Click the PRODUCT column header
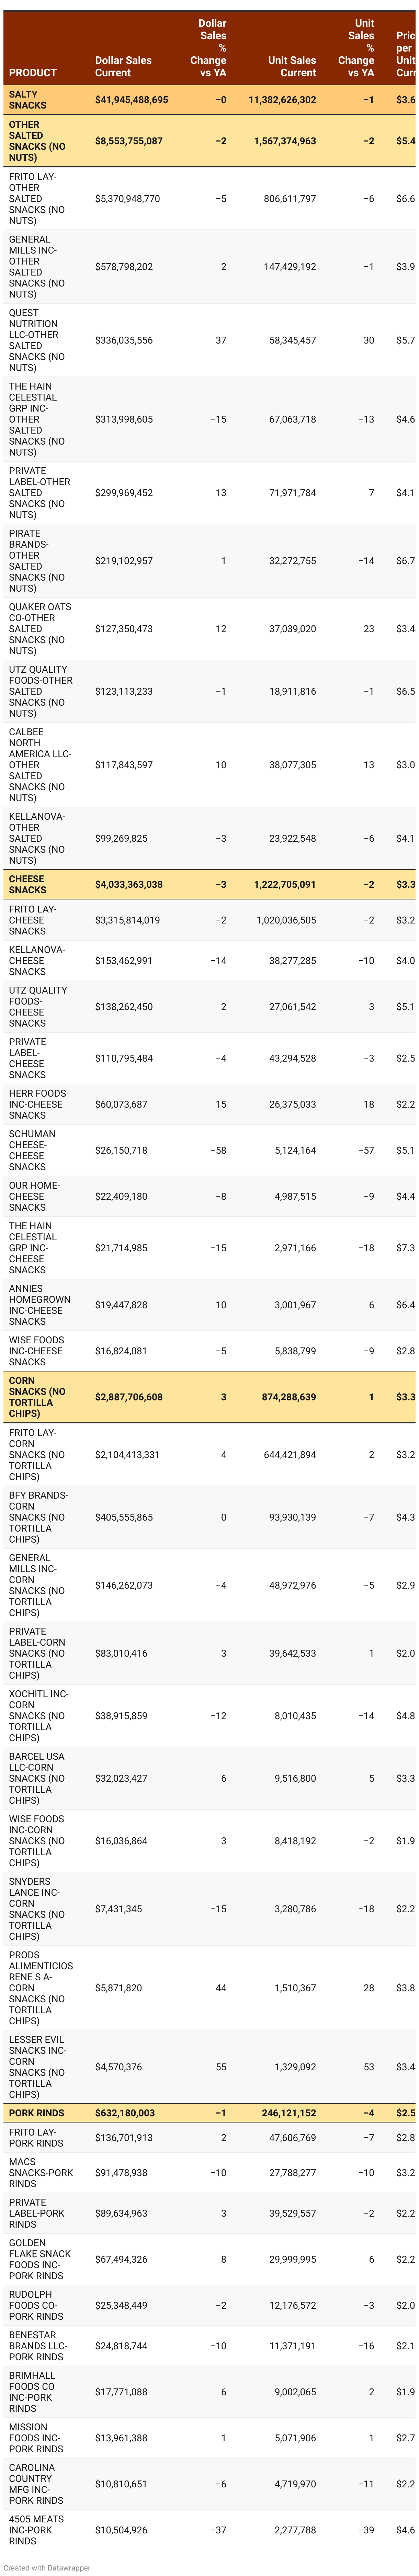The height and width of the screenshot is (2576, 419). click(x=33, y=72)
